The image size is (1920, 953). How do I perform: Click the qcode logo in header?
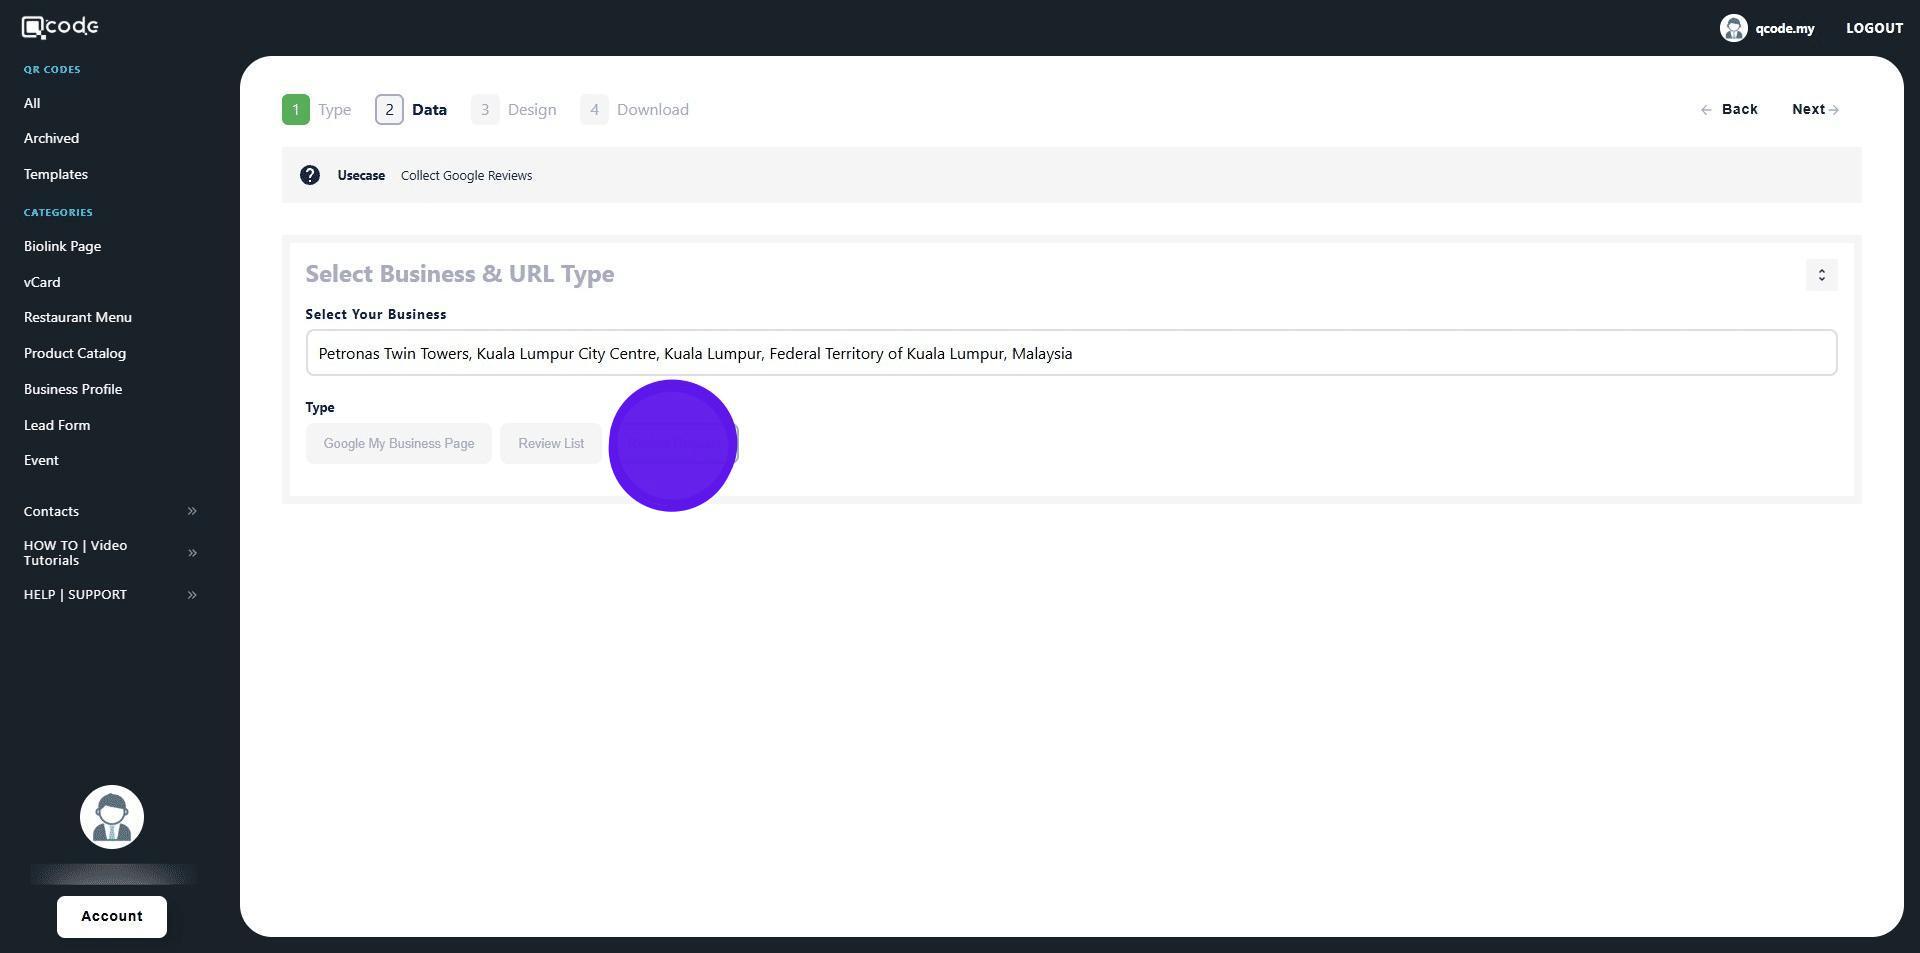60,27
